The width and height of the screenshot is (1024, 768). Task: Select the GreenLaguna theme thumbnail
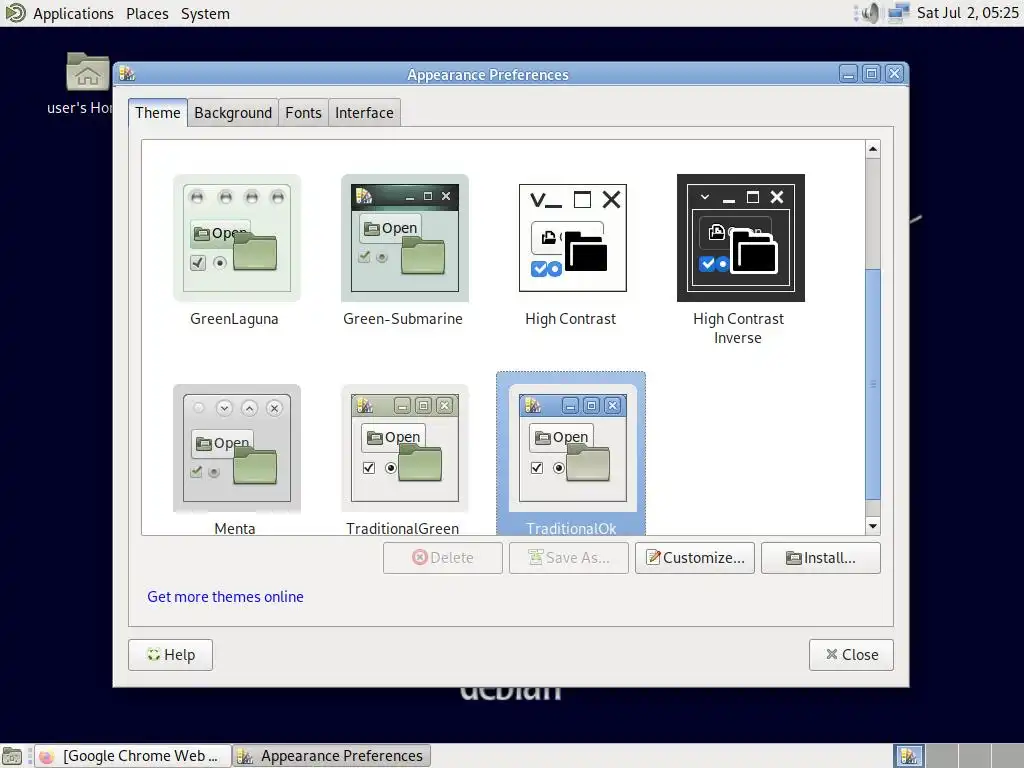pos(236,238)
